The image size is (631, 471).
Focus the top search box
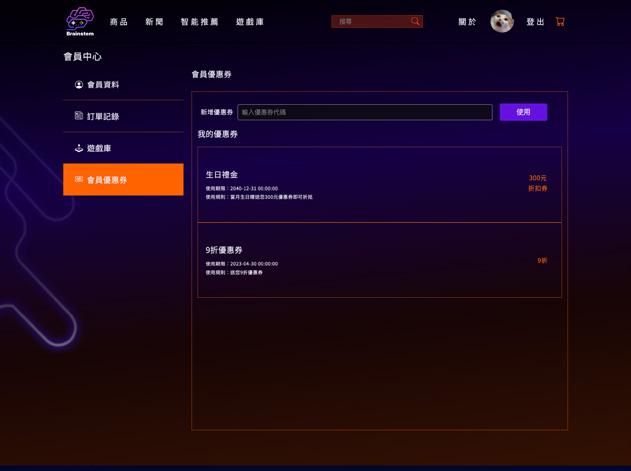click(x=377, y=21)
